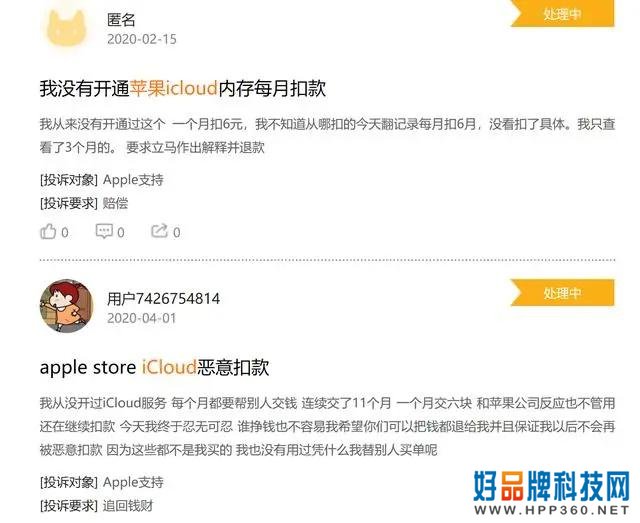
Task: Click the second 处理中 status badge
Action: 562,292
